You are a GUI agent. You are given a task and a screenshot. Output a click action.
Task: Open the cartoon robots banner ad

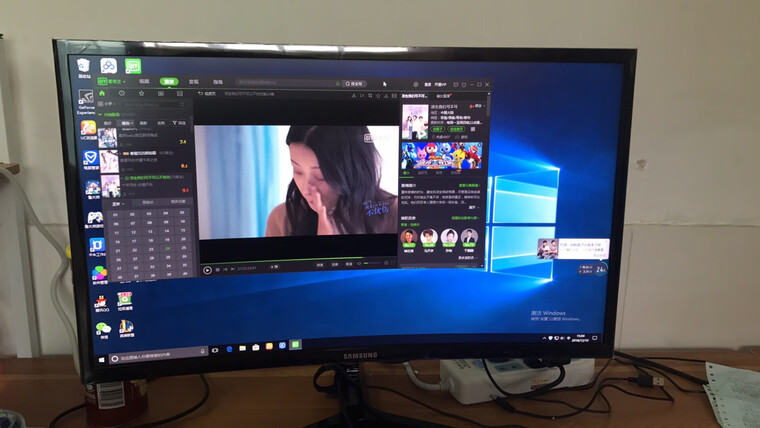(x=442, y=155)
